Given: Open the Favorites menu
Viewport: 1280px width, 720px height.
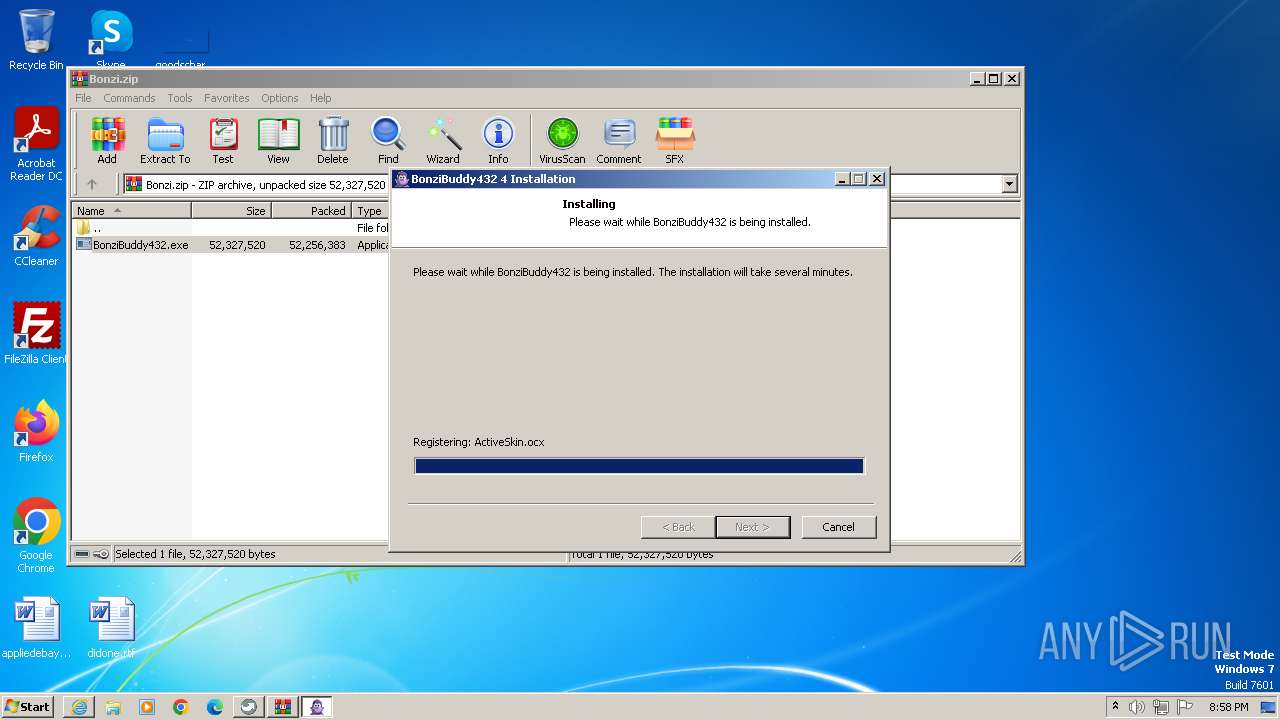Looking at the screenshot, I should coord(227,98).
